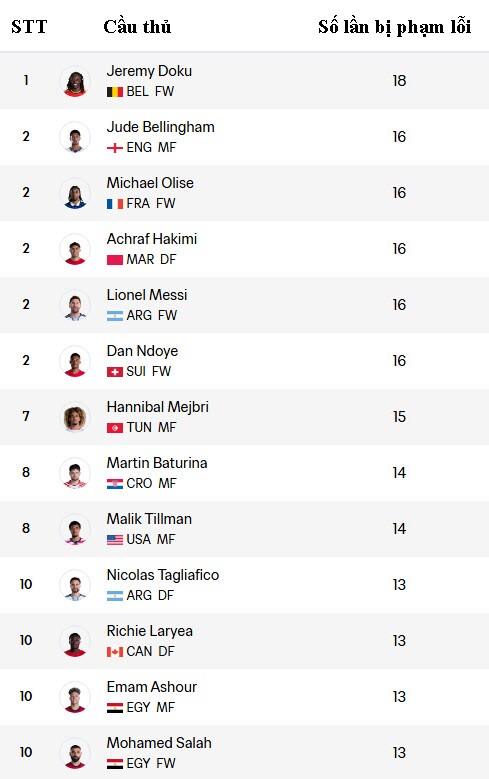Click Emam Ashour's avatar photo
This screenshot has width=489, height=779.
click(75, 697)
